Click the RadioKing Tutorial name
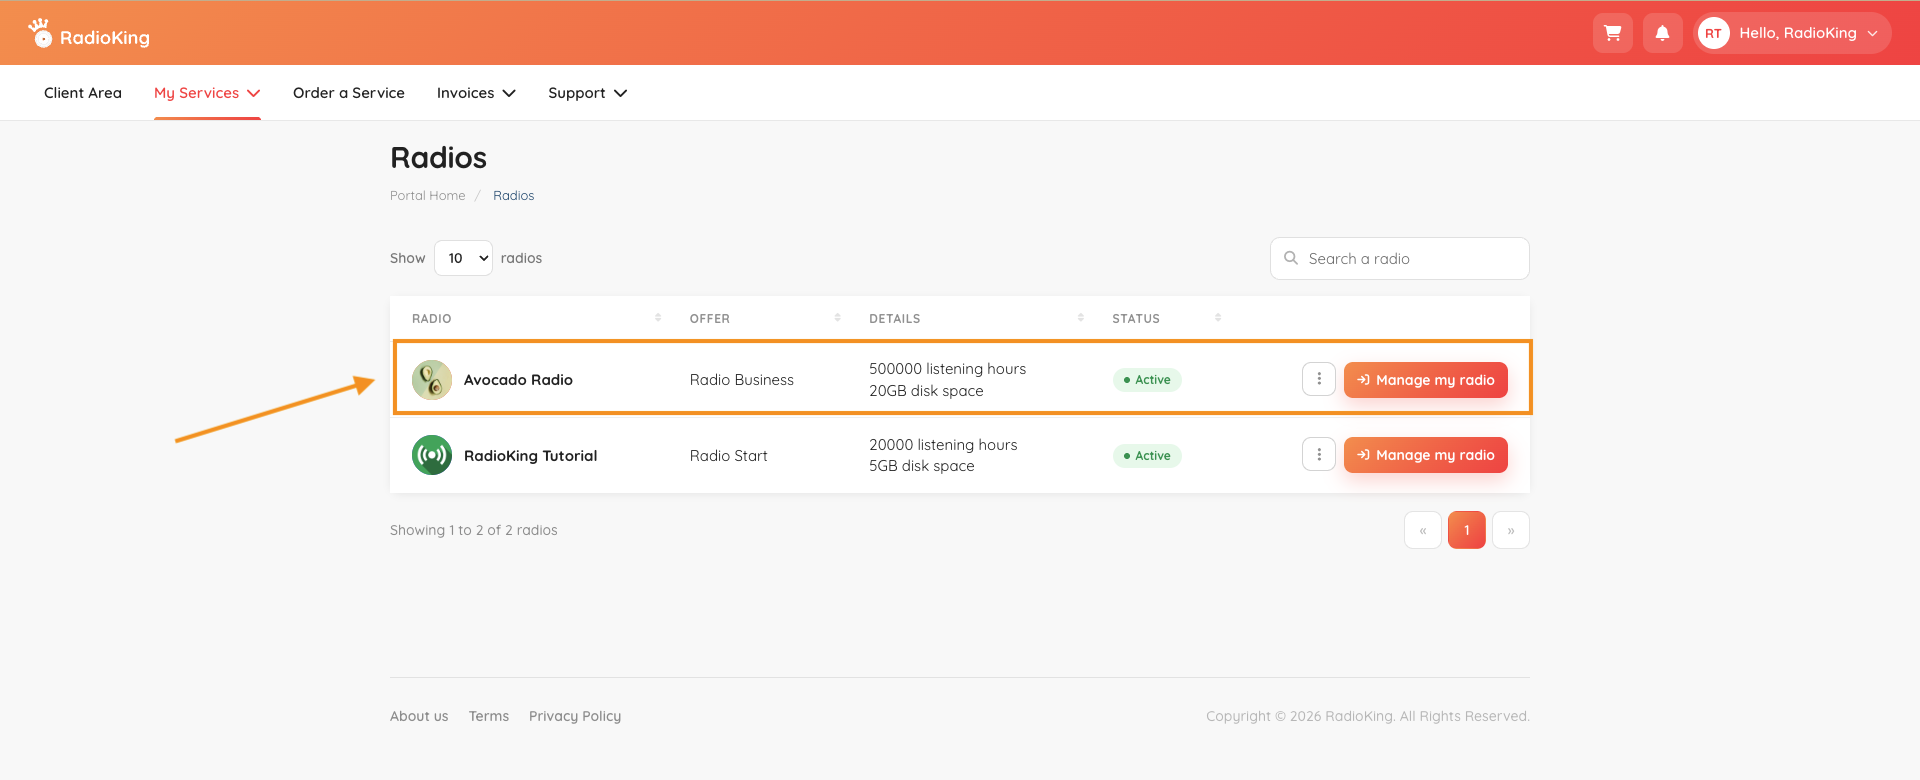The image size is (1920, 780). [530, 456]
